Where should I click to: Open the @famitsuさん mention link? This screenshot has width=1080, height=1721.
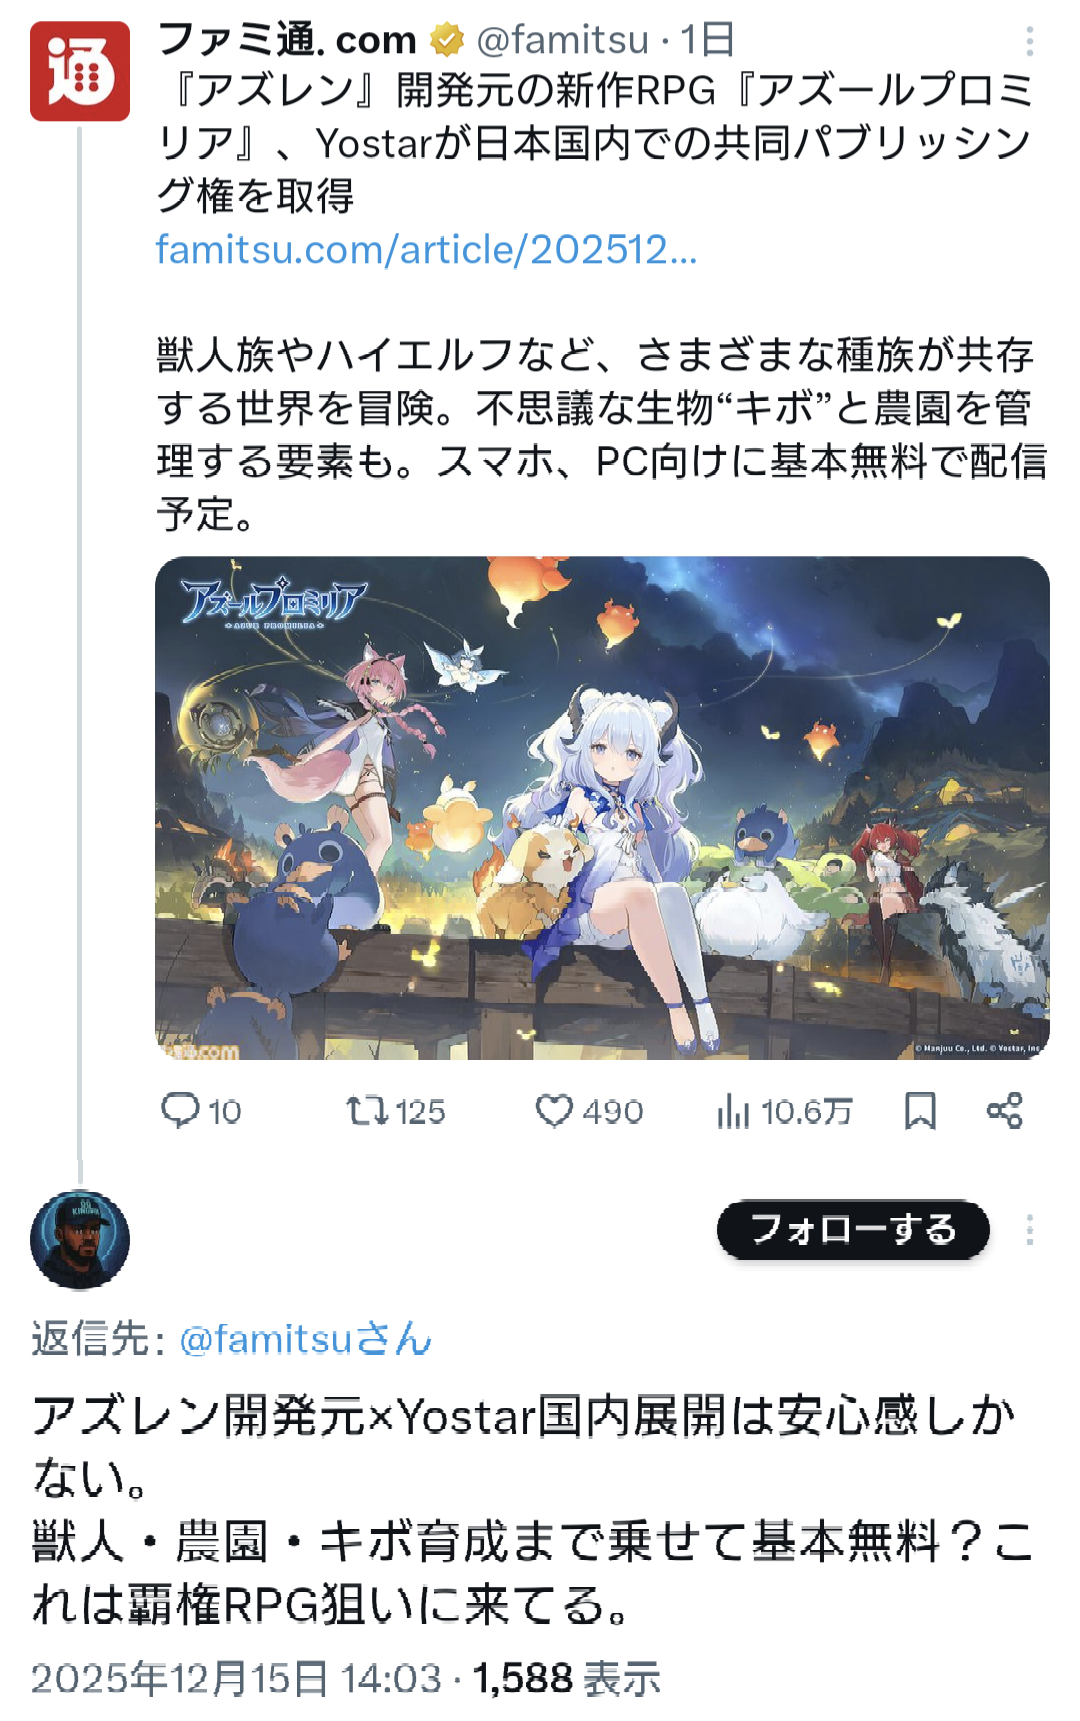coord(305,1338)
